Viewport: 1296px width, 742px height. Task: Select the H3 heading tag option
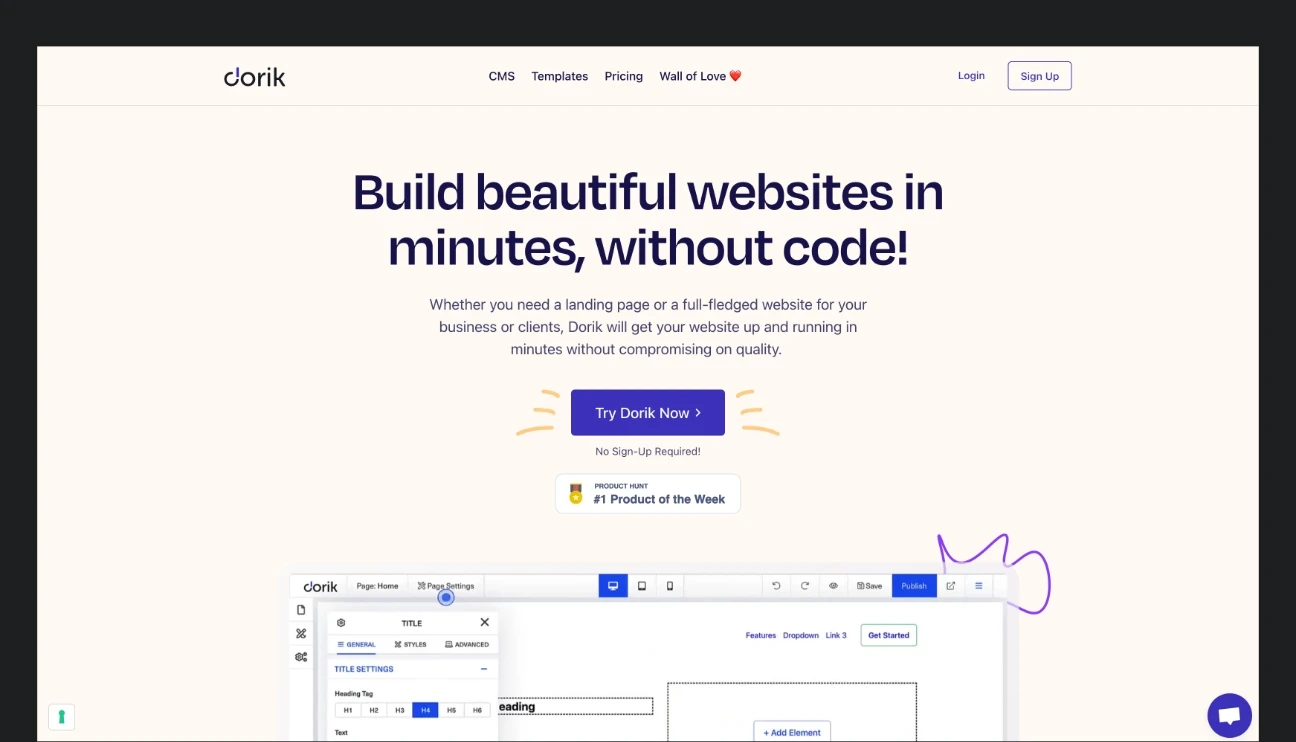pos(400,710)
